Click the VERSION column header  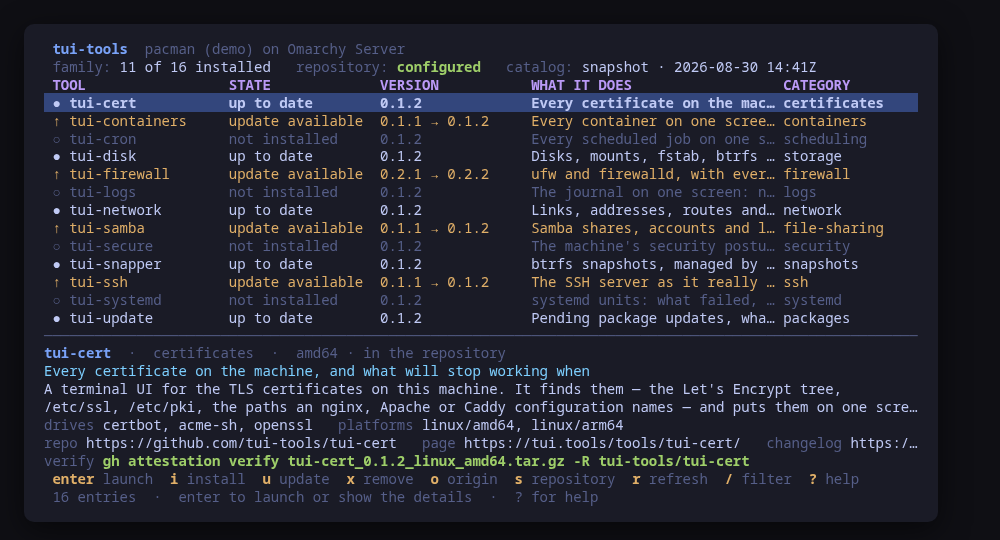409,85
